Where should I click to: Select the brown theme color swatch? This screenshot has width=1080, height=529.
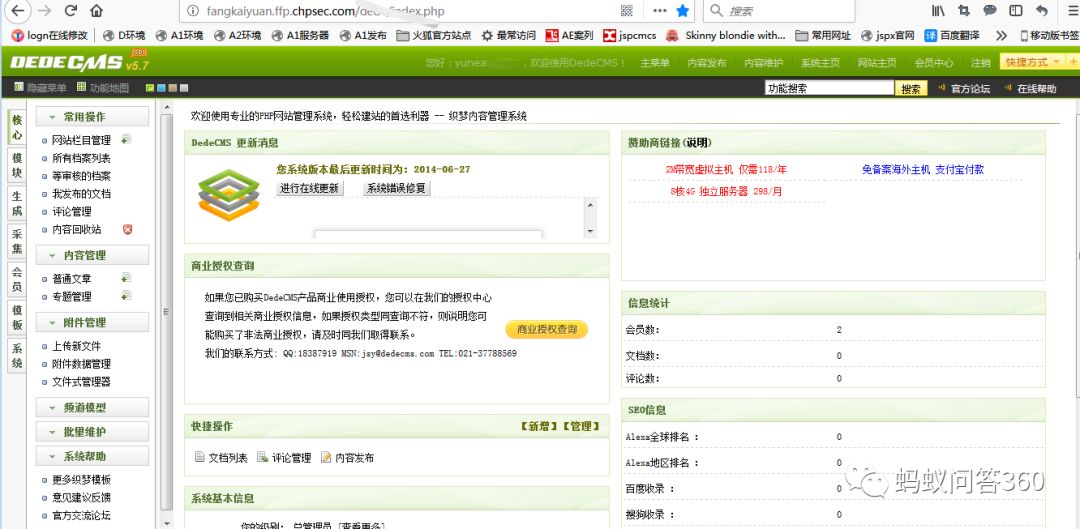point(173,88)
